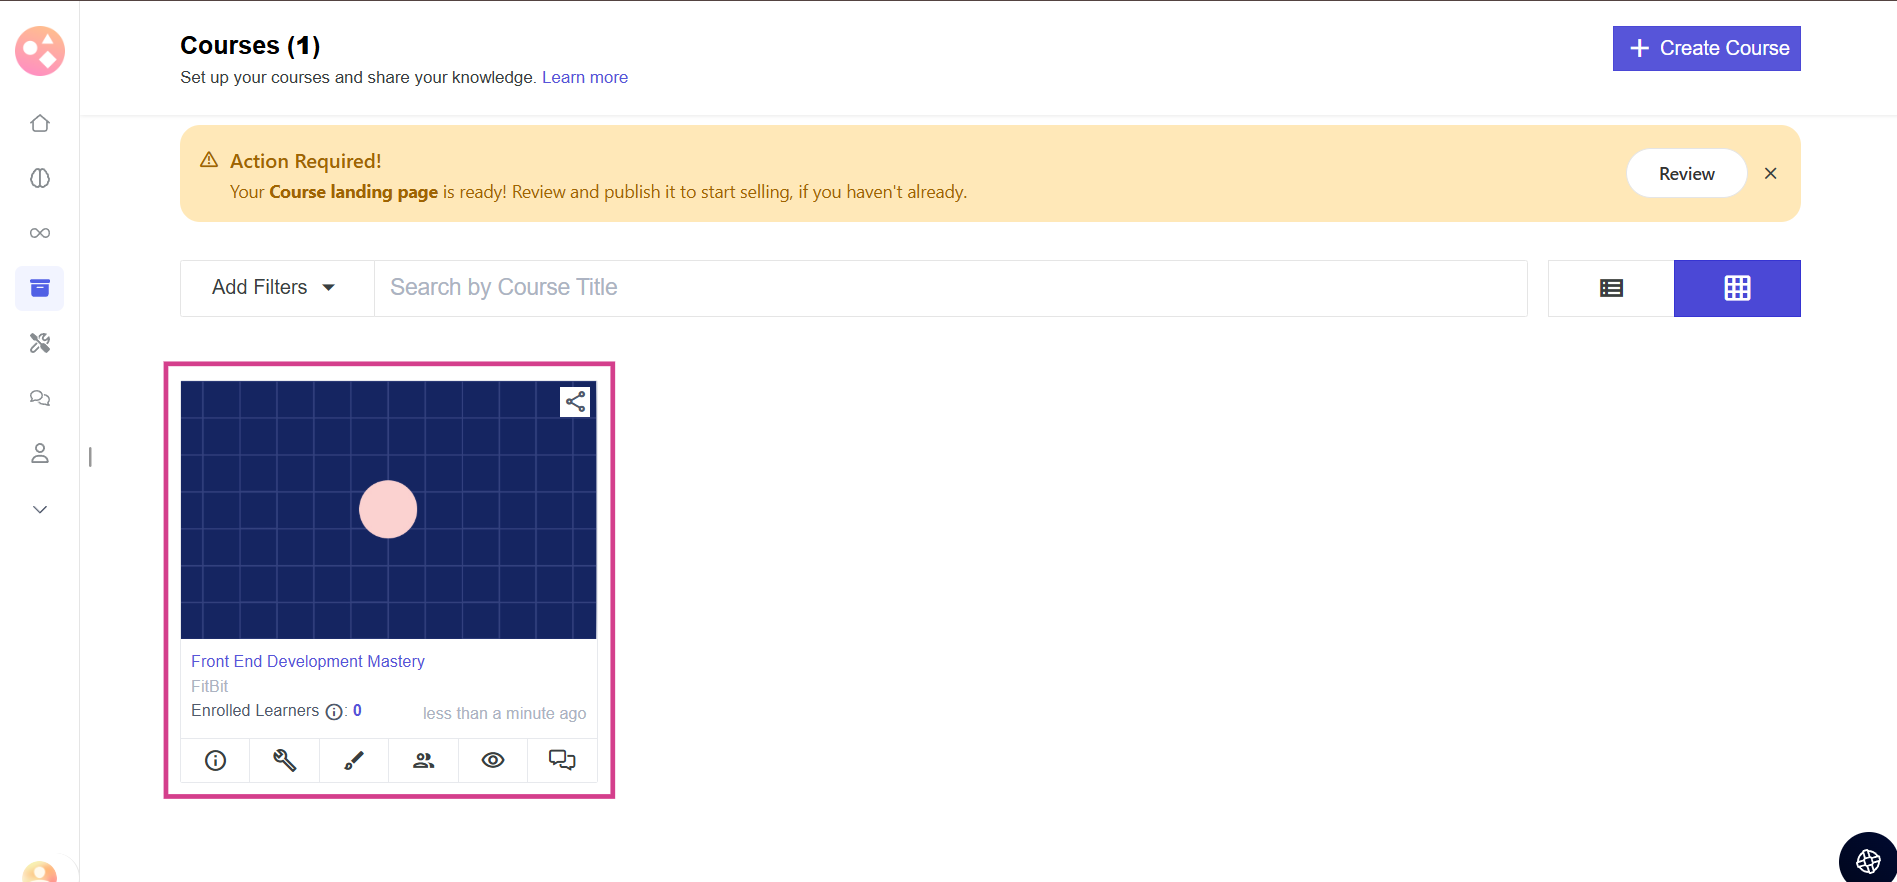This screenshot has width=1897, height=882.
Task: Open the help widget at bottom right
Action: [x=1868, y=860]
